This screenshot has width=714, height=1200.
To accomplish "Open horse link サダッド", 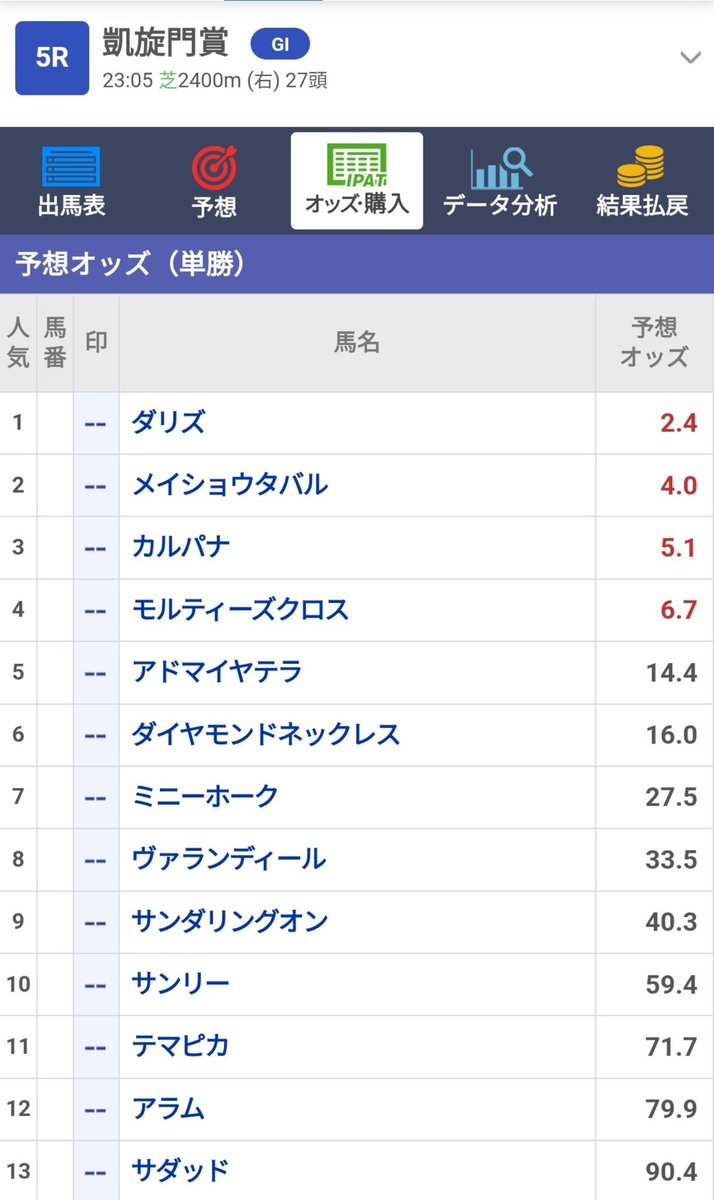I will click(180, 1170).
